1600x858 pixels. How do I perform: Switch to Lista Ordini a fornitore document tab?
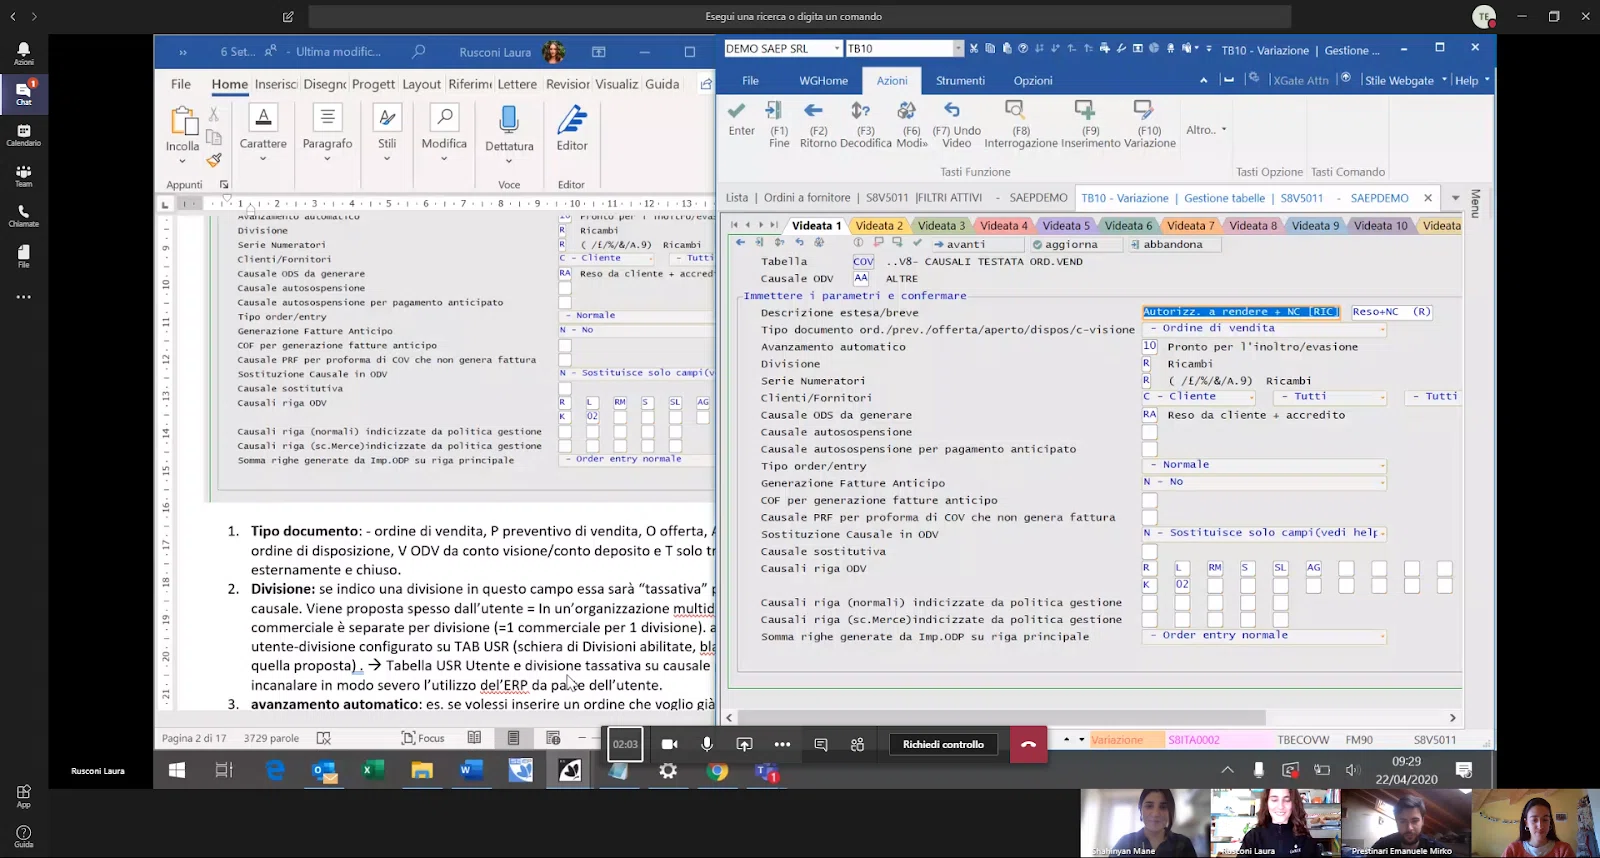(896, 198)
